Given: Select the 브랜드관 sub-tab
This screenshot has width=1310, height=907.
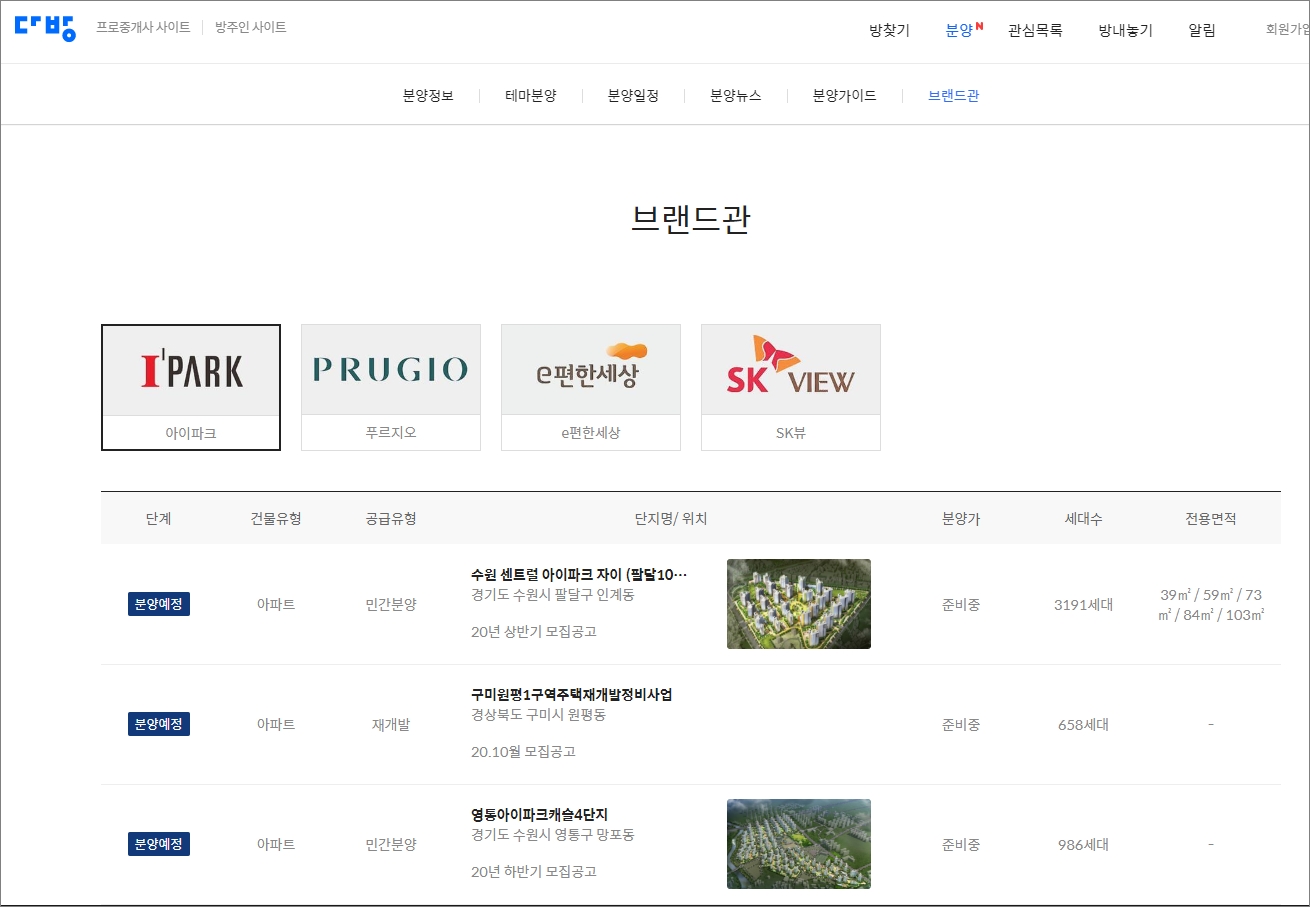Looking at the screenshot, I should (954, 96).
